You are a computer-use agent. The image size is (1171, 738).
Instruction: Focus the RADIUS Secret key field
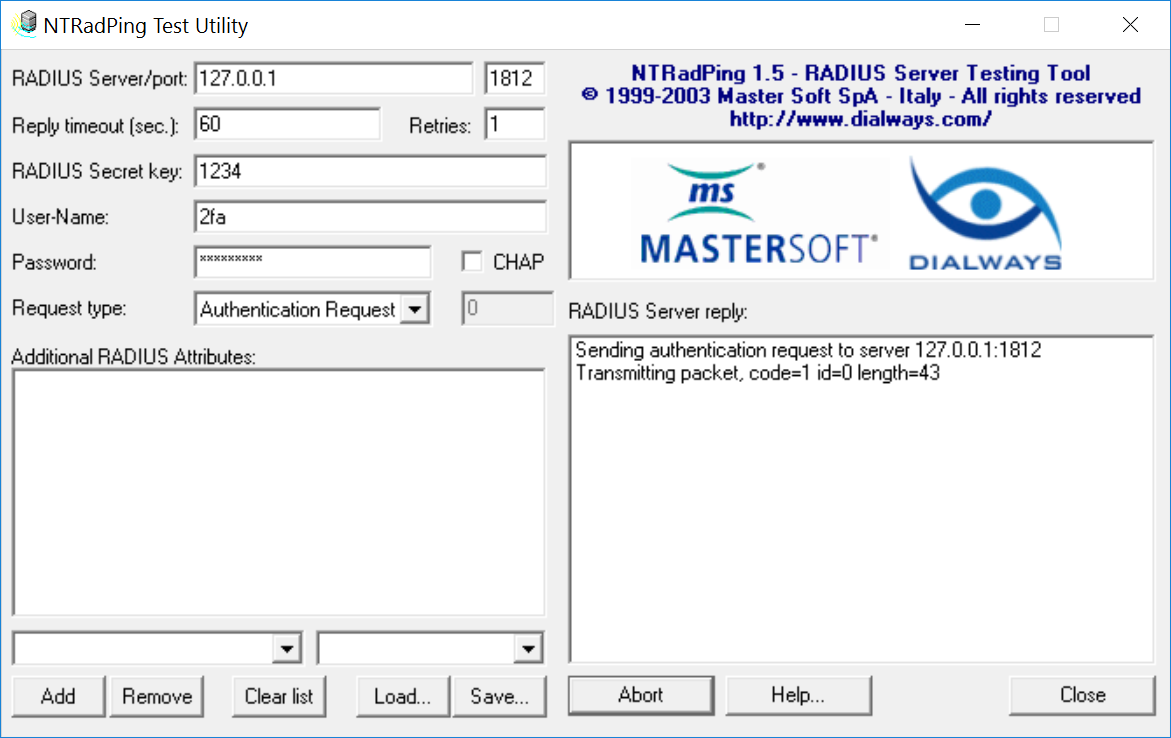point(370,171)
